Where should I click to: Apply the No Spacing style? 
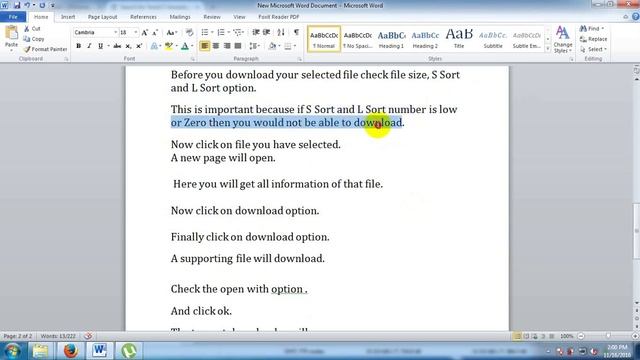click(x=358, y=39)
